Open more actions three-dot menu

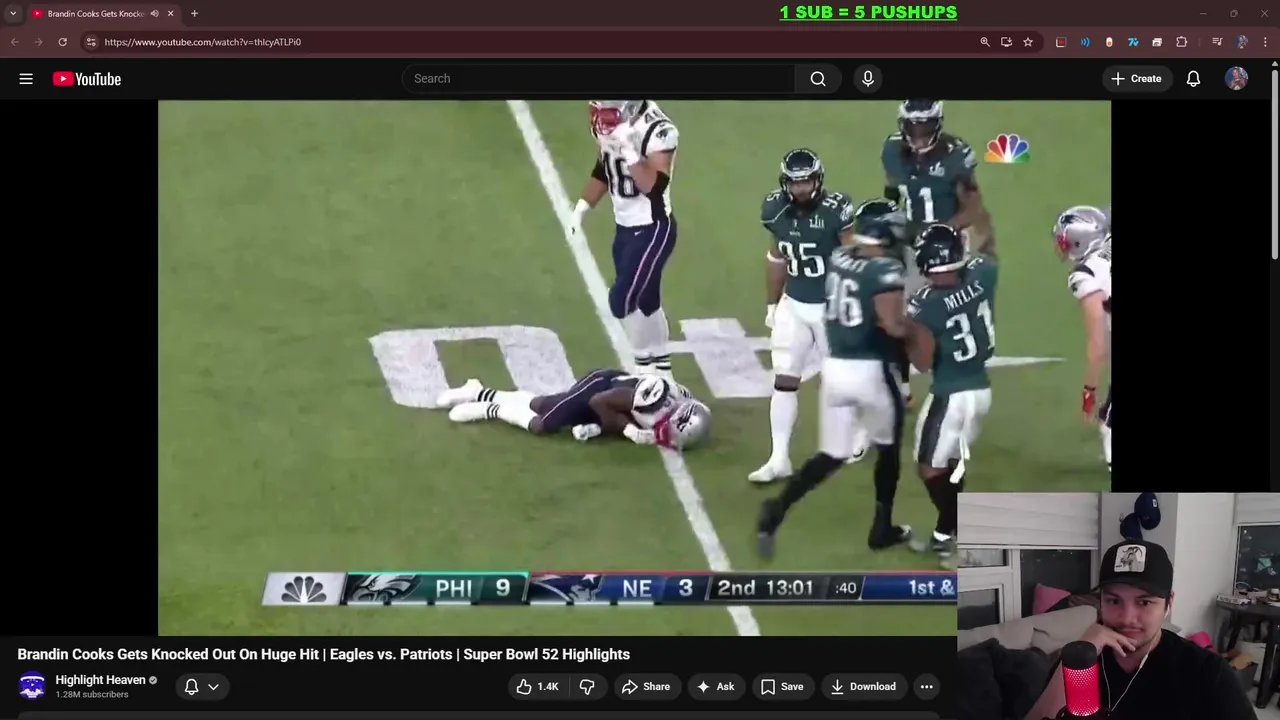927,686
